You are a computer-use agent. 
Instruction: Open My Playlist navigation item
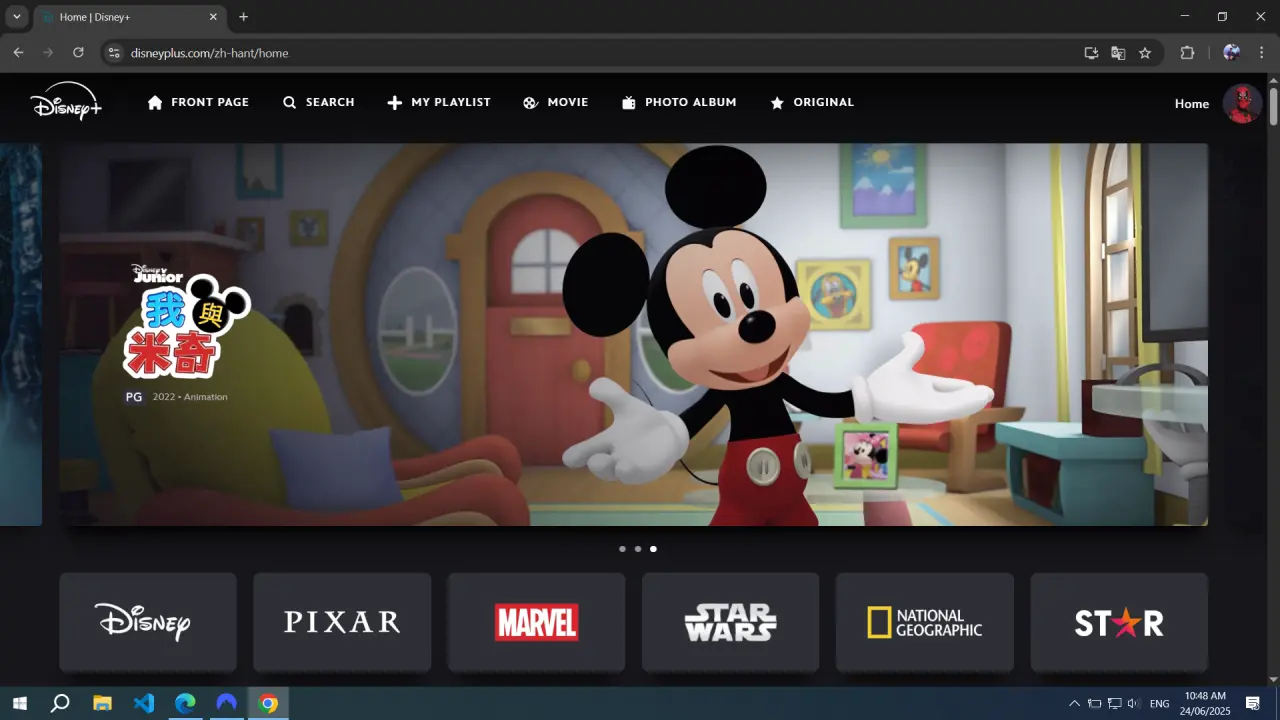point(439,102)
